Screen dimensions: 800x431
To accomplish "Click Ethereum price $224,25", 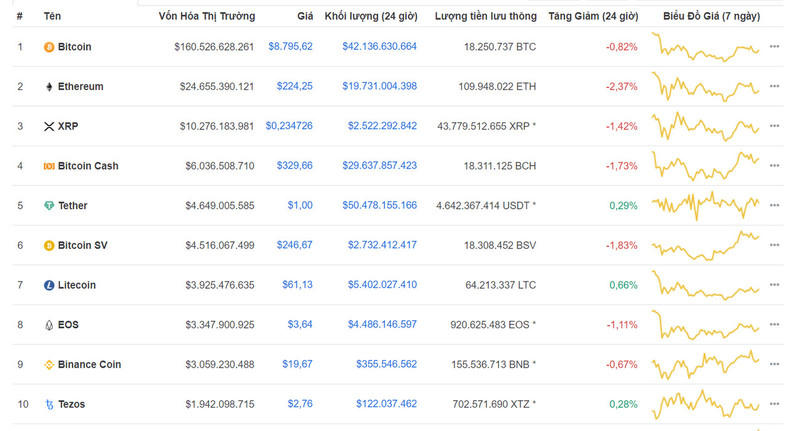I will pyautogui.click(x=294, y=86).
